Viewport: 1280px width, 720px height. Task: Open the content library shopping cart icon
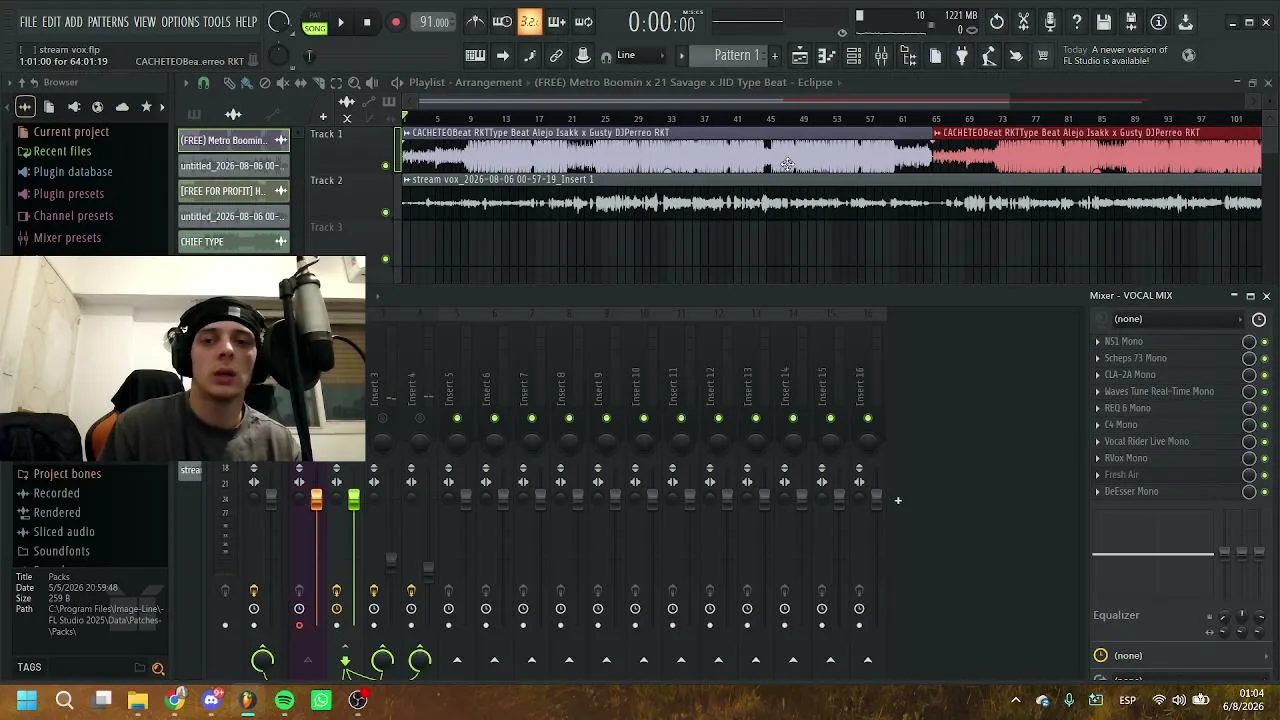(1043, 56)
